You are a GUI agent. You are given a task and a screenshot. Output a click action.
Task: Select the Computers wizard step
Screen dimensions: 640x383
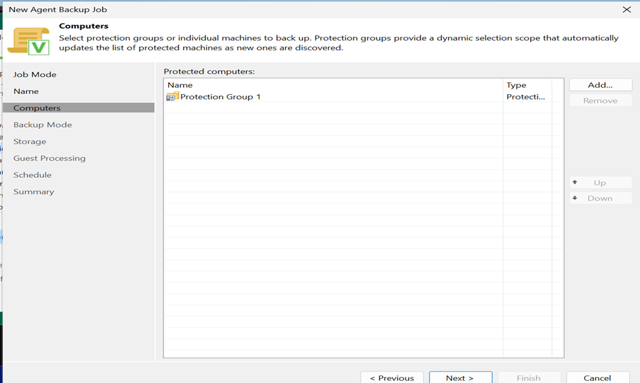[x=79, y=108]
